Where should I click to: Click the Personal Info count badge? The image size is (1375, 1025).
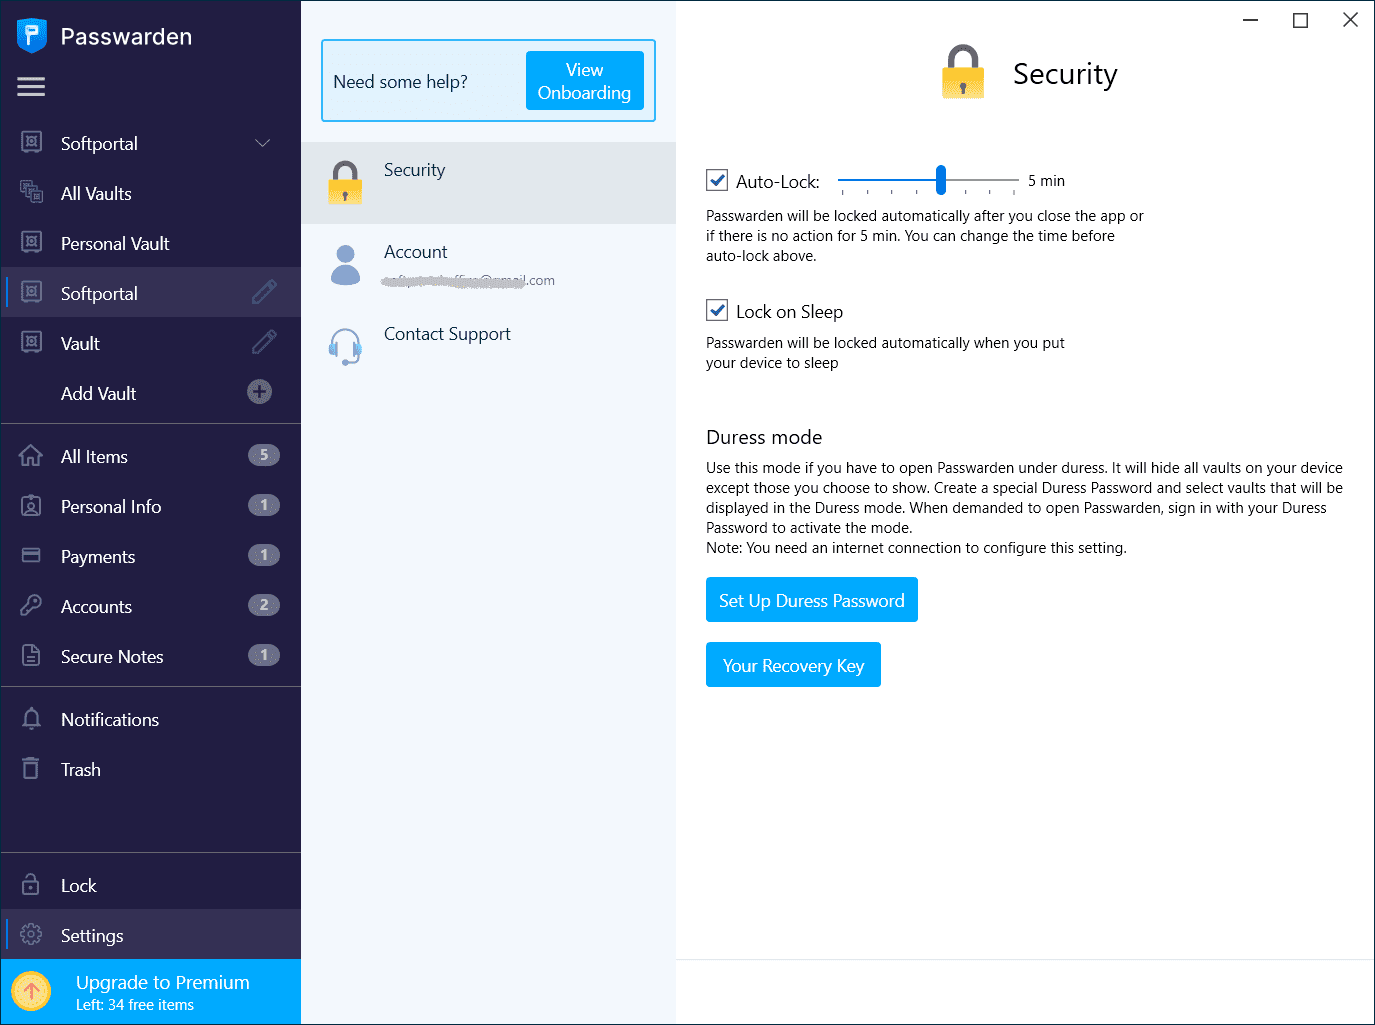pyautogui.click(x=264, y=505)
